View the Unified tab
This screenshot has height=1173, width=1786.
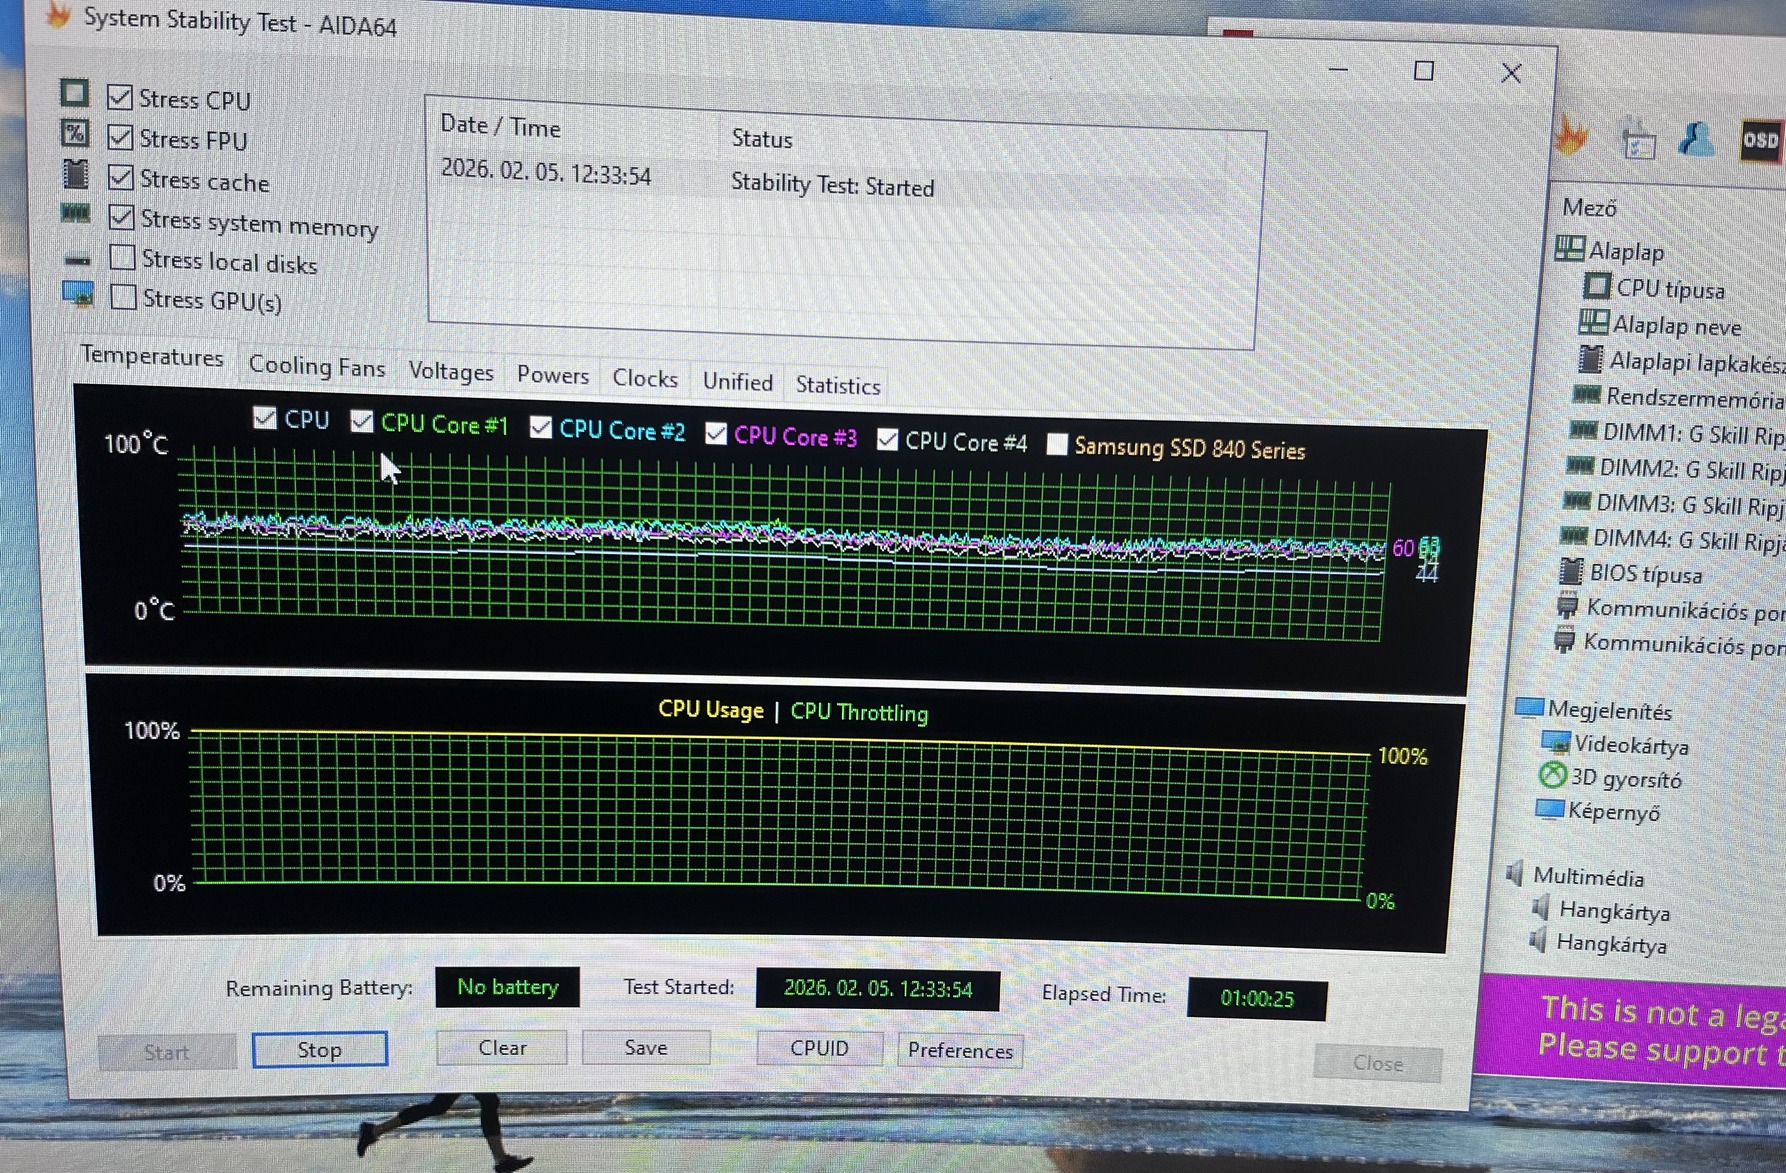(x=738, y=382)
